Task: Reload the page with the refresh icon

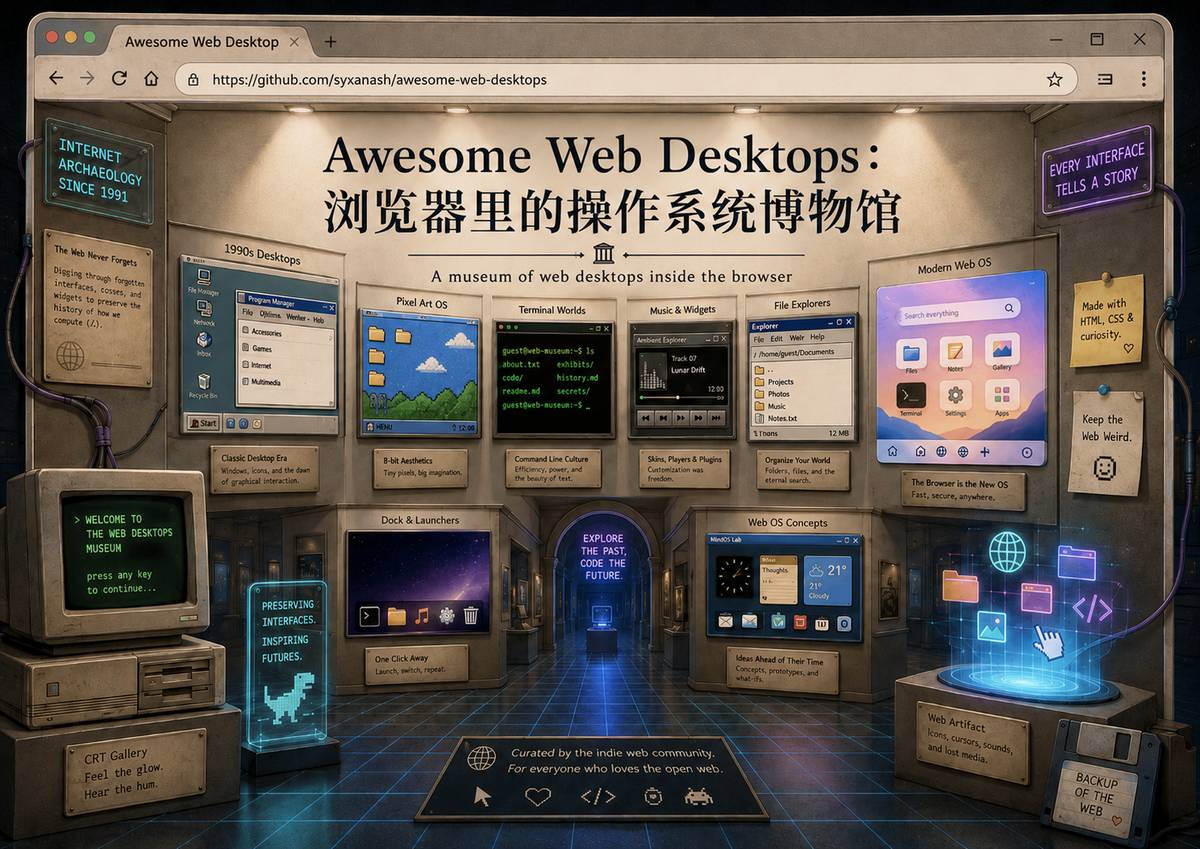Action: (119, 78)
